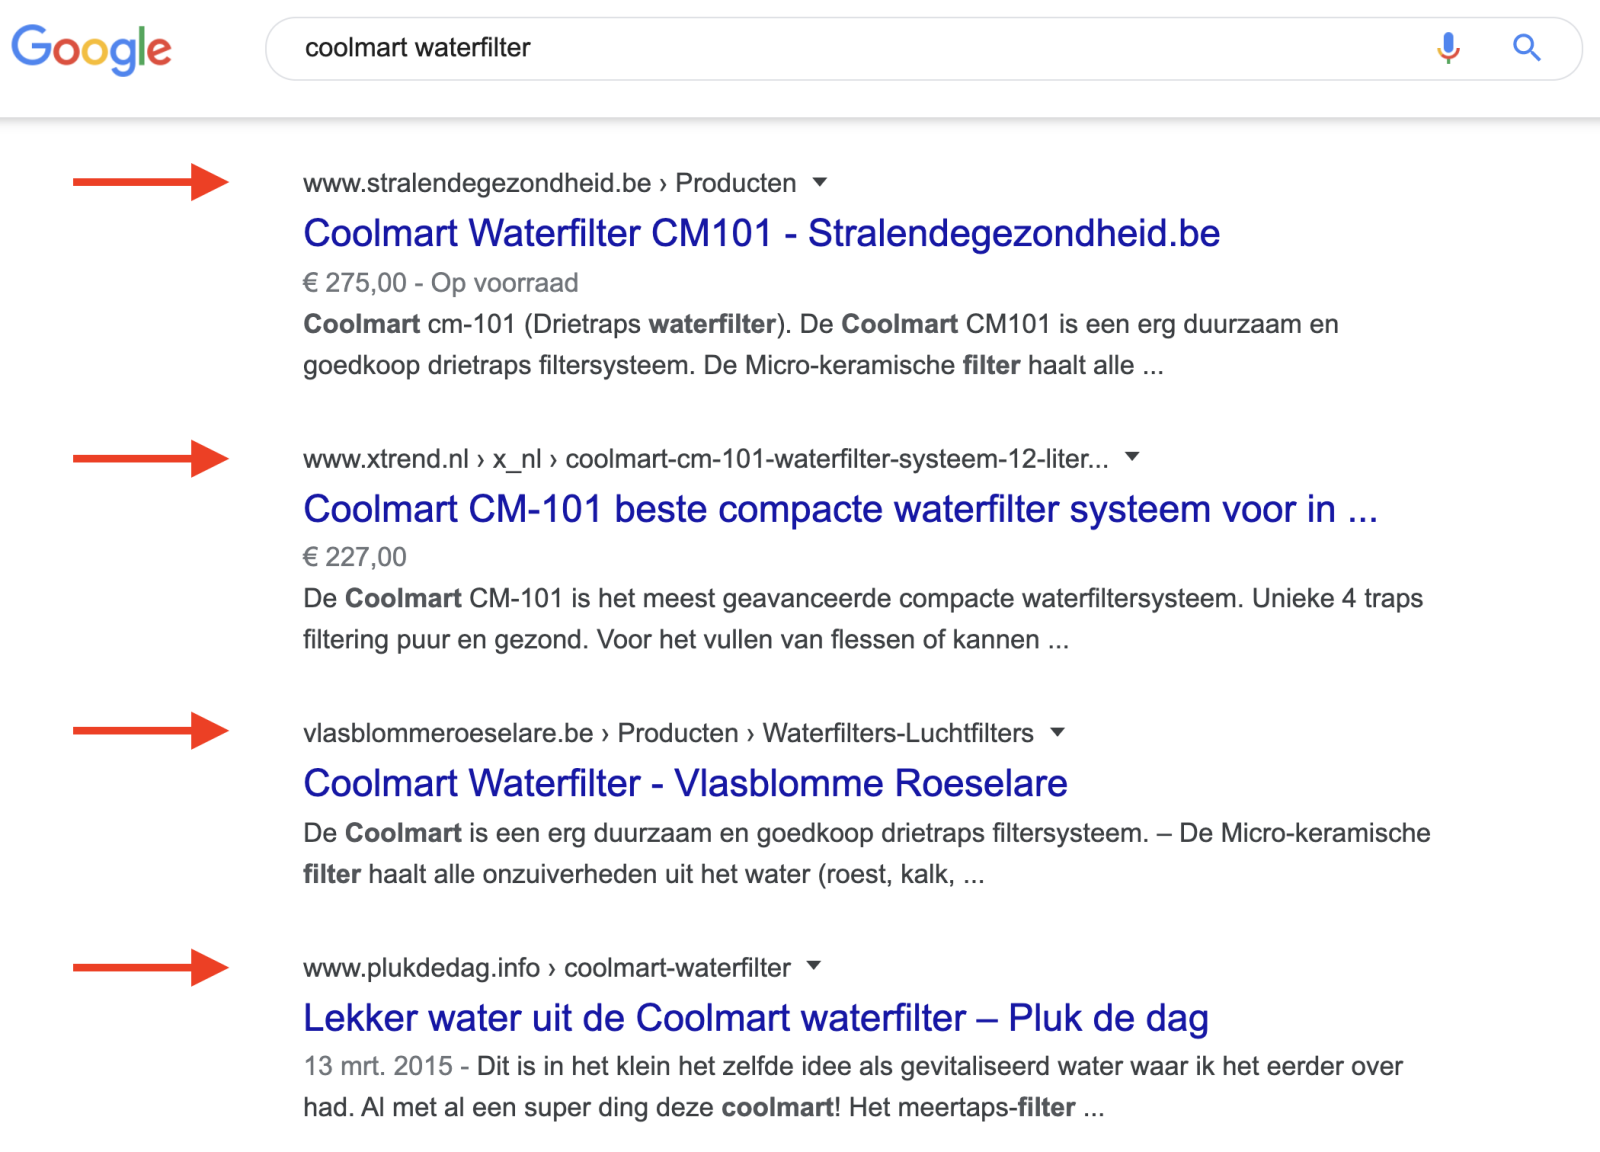Open the Coolmart CM-101 beste compacte waterfilter result
Viewport: 1600px width, 1152px height.
(x=840, y=509)
